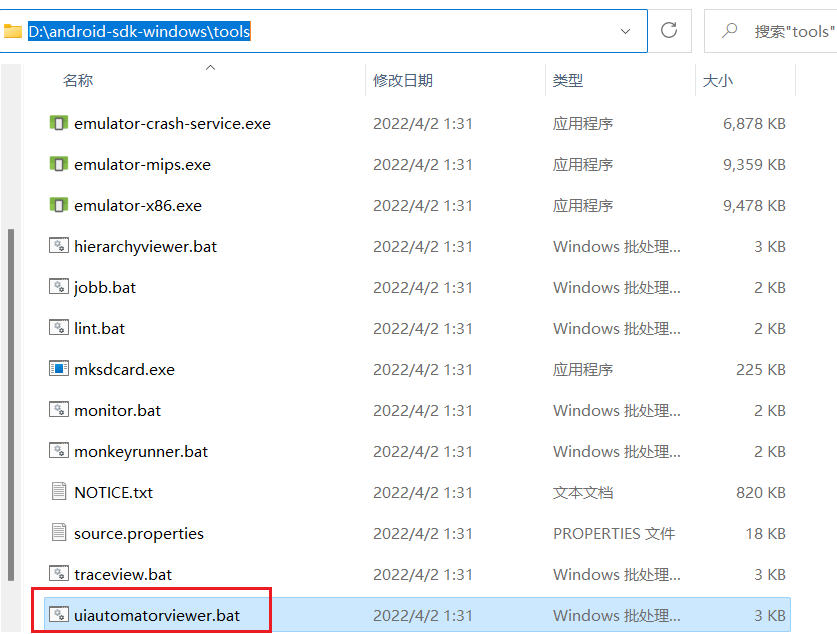This screenshot has width=837, height=634.
Task: Click the 18 KB size of source.properties
Action: pyautogui.click(x=765, y=533)
